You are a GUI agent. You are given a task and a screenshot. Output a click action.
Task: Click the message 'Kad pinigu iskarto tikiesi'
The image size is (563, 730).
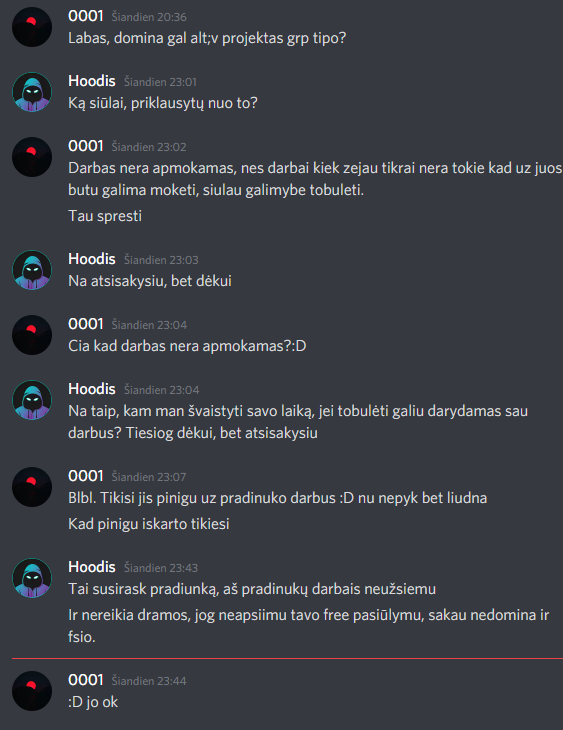coord(149,524)
